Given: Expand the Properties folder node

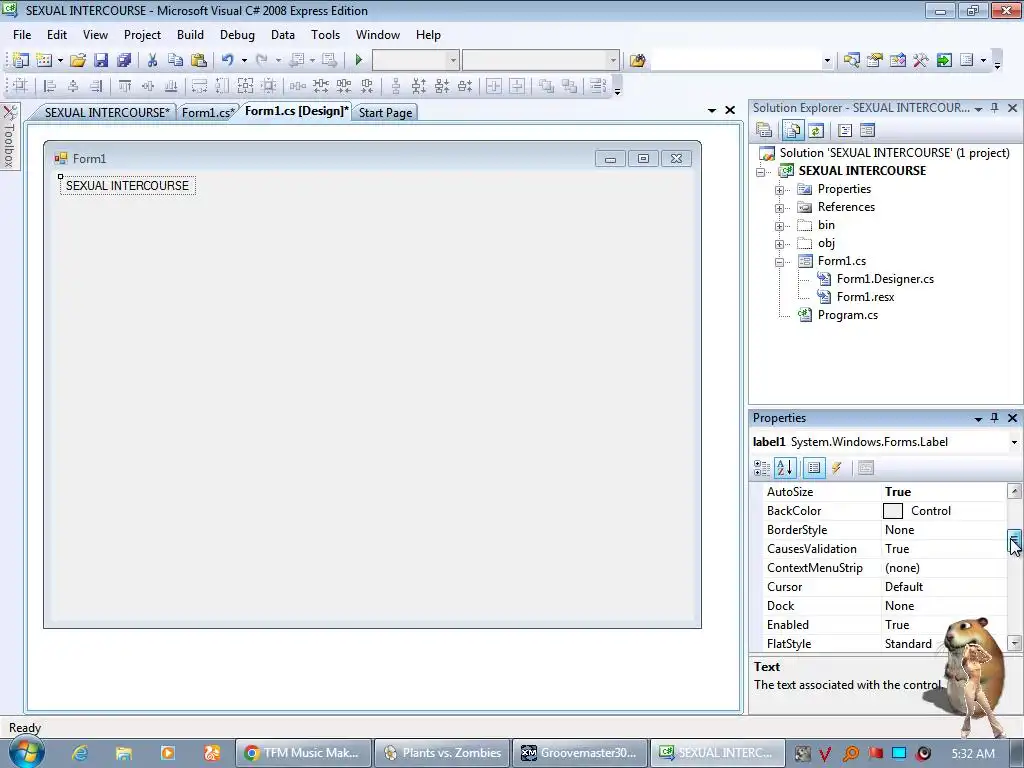Looking at the screenshot, I should (779, 190).
